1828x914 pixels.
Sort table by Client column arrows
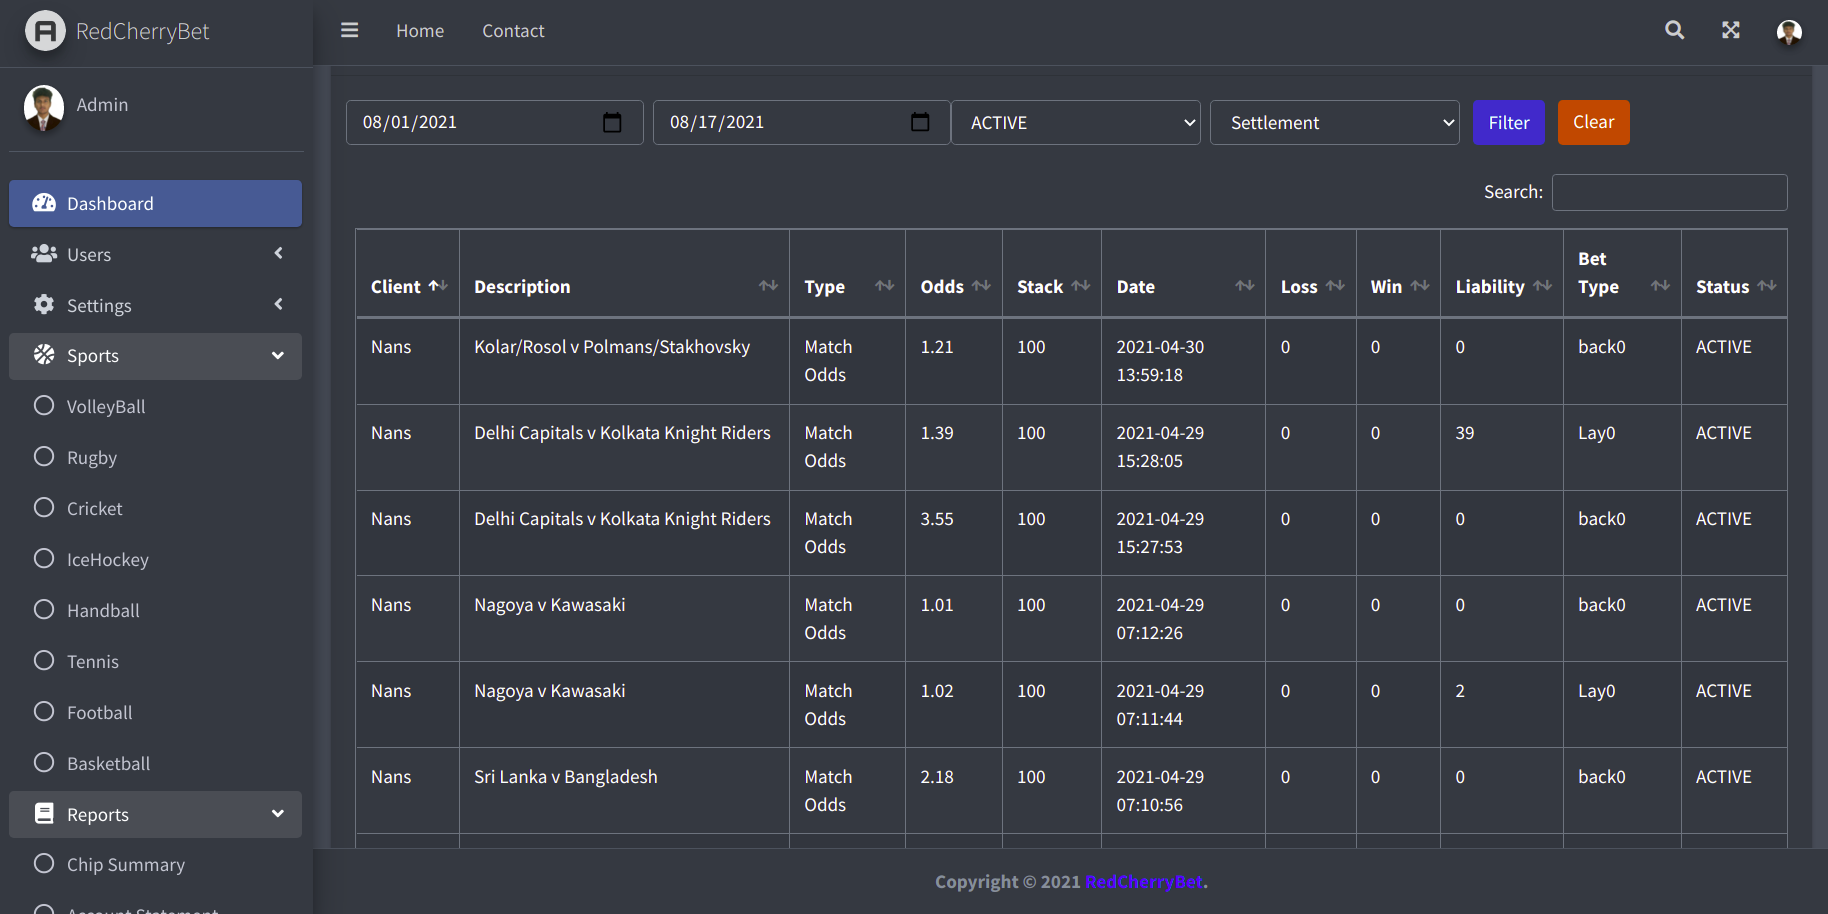(438, 286)
